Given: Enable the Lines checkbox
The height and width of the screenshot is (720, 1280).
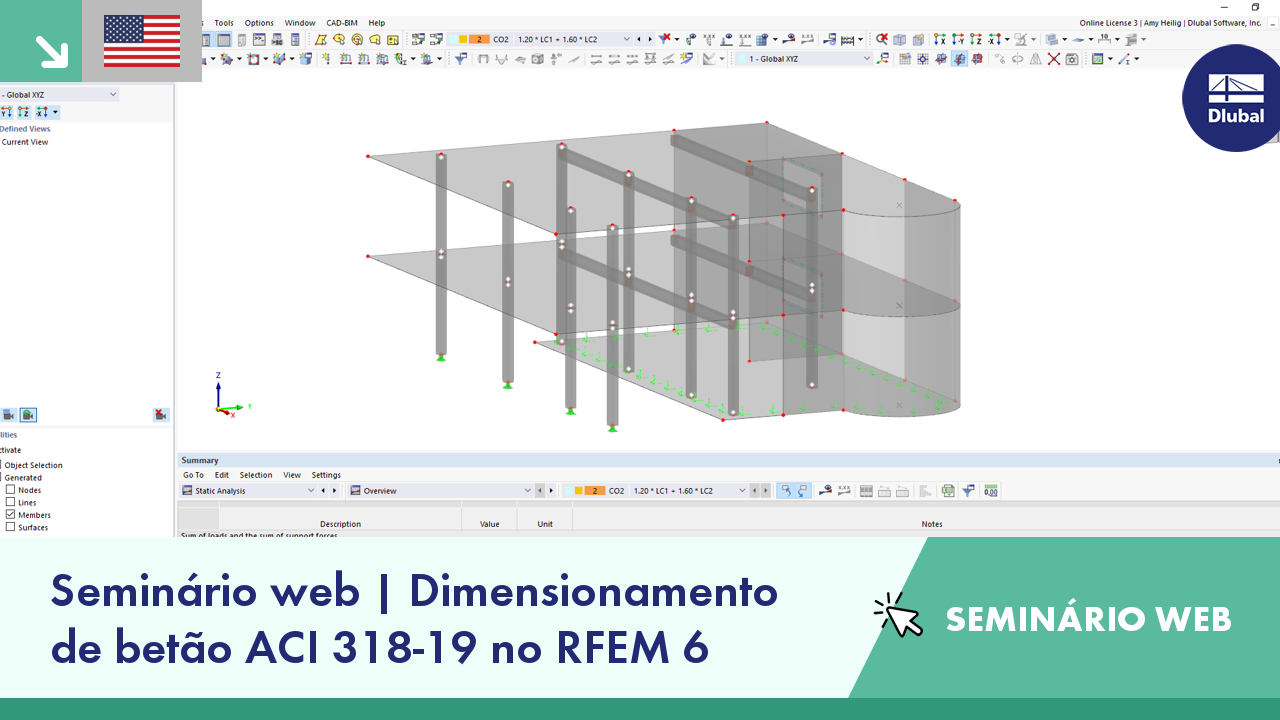Looking at the screenshot, I should click(x=11, y=502).
